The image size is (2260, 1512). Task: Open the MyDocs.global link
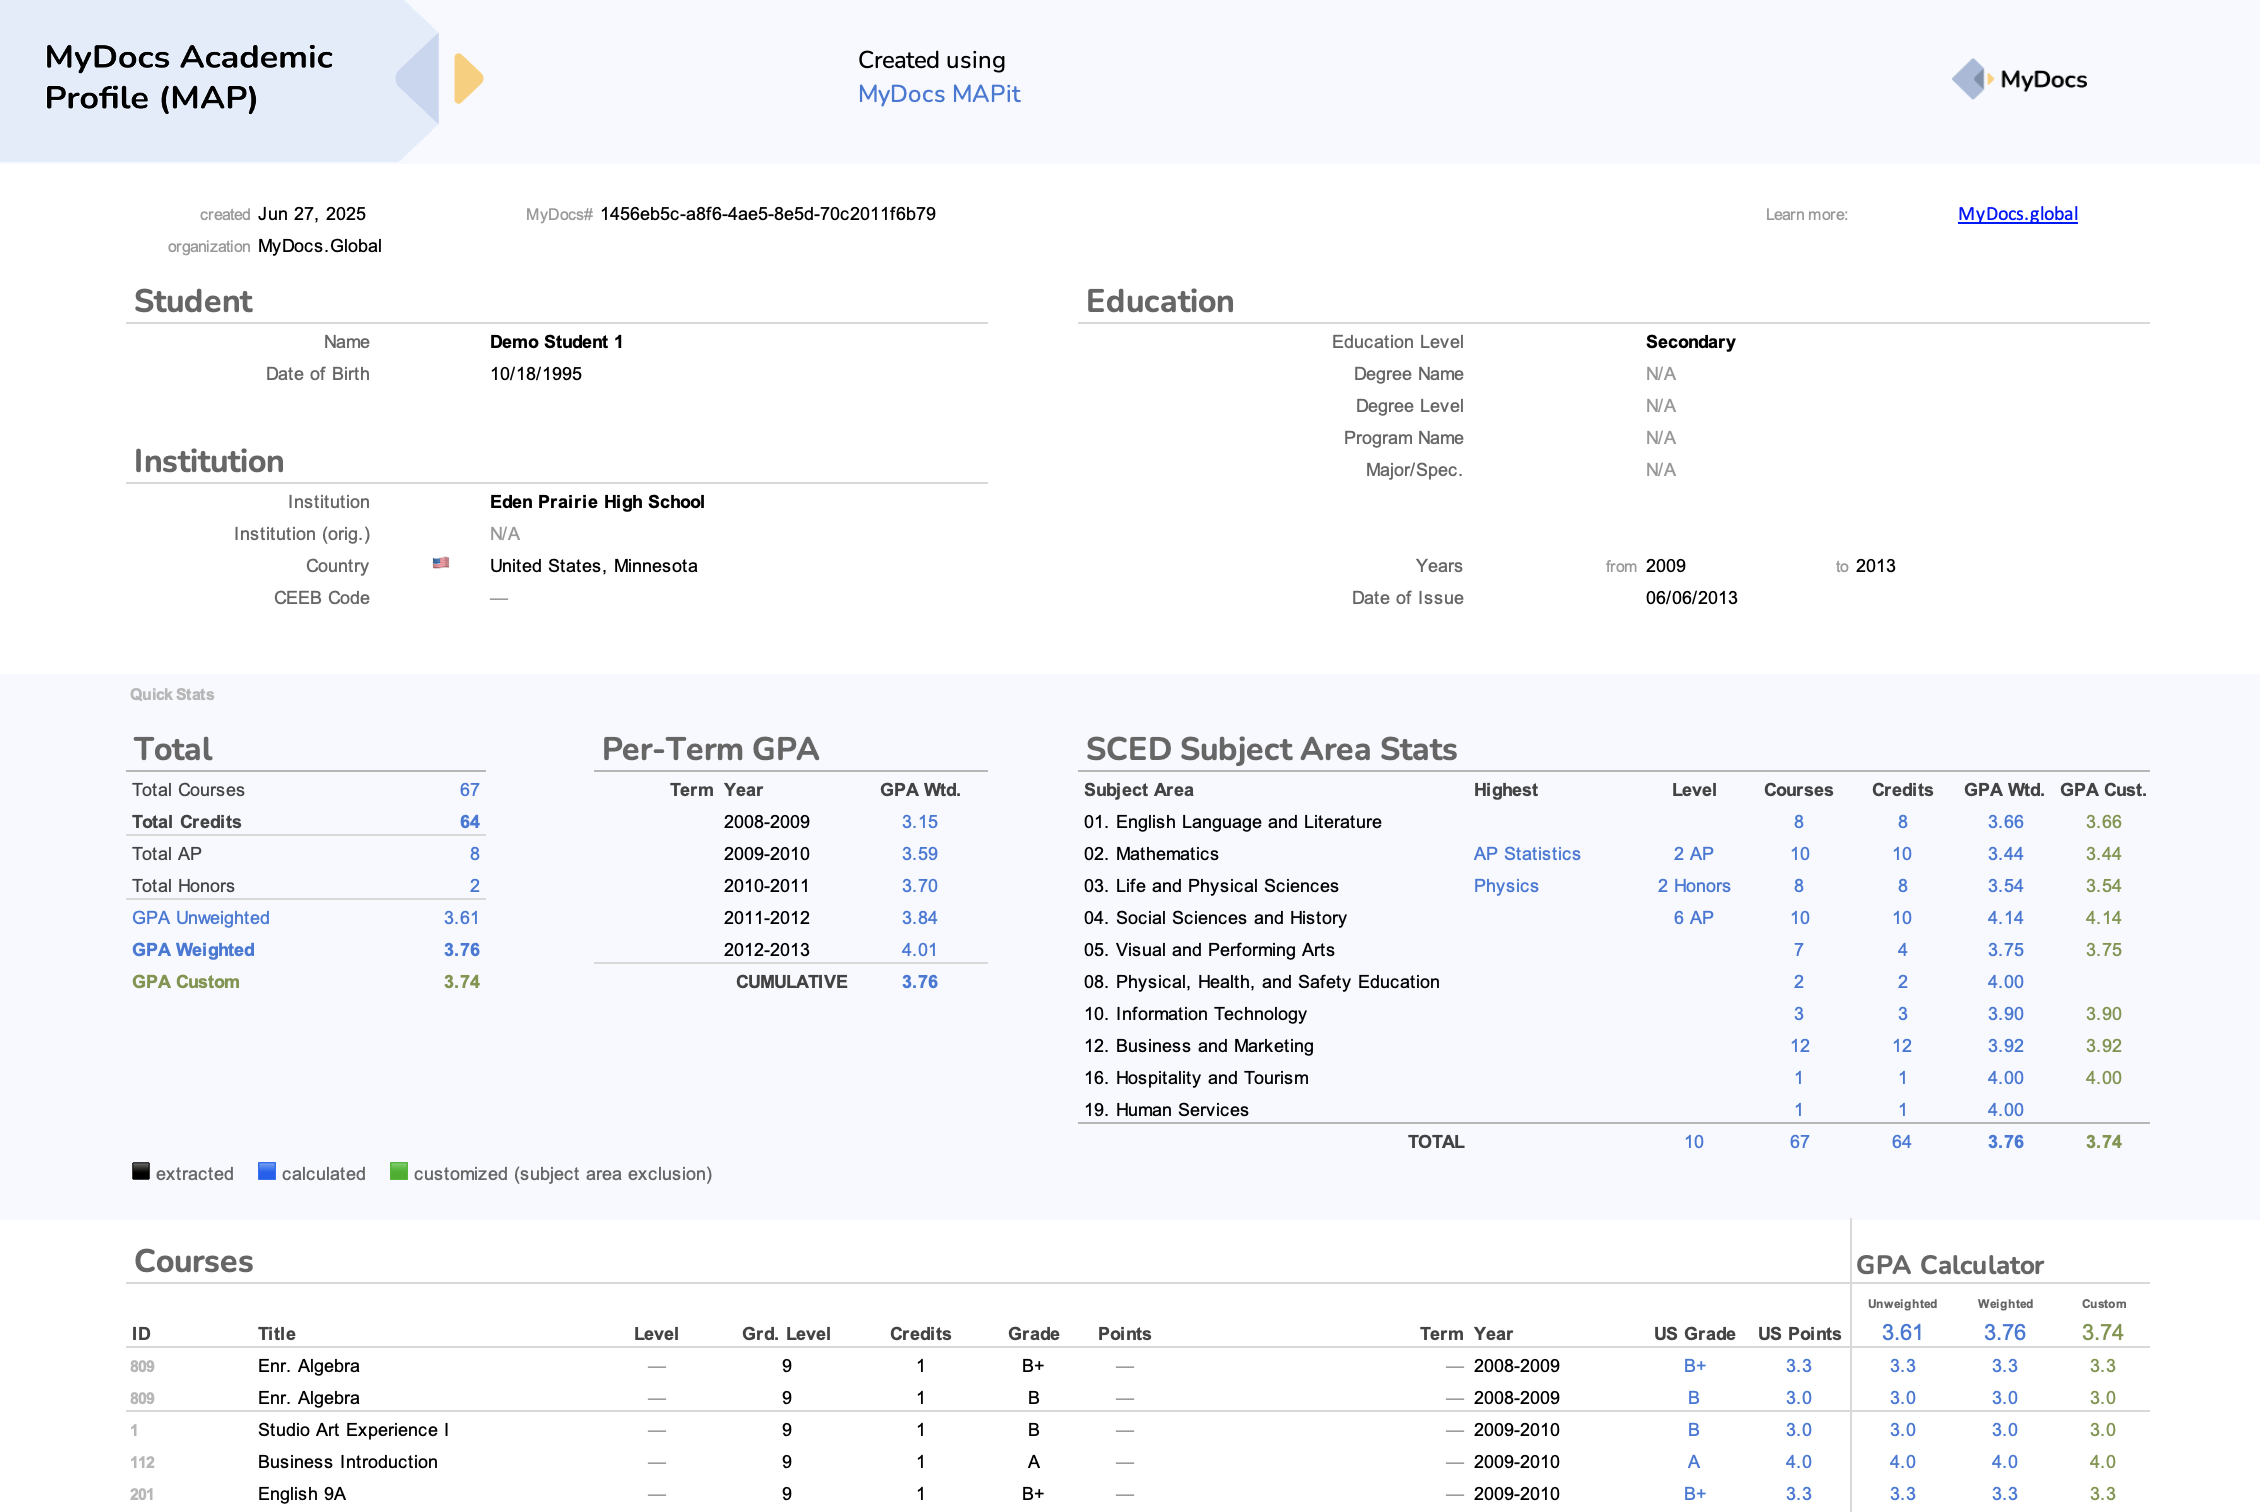(2017, 214)
